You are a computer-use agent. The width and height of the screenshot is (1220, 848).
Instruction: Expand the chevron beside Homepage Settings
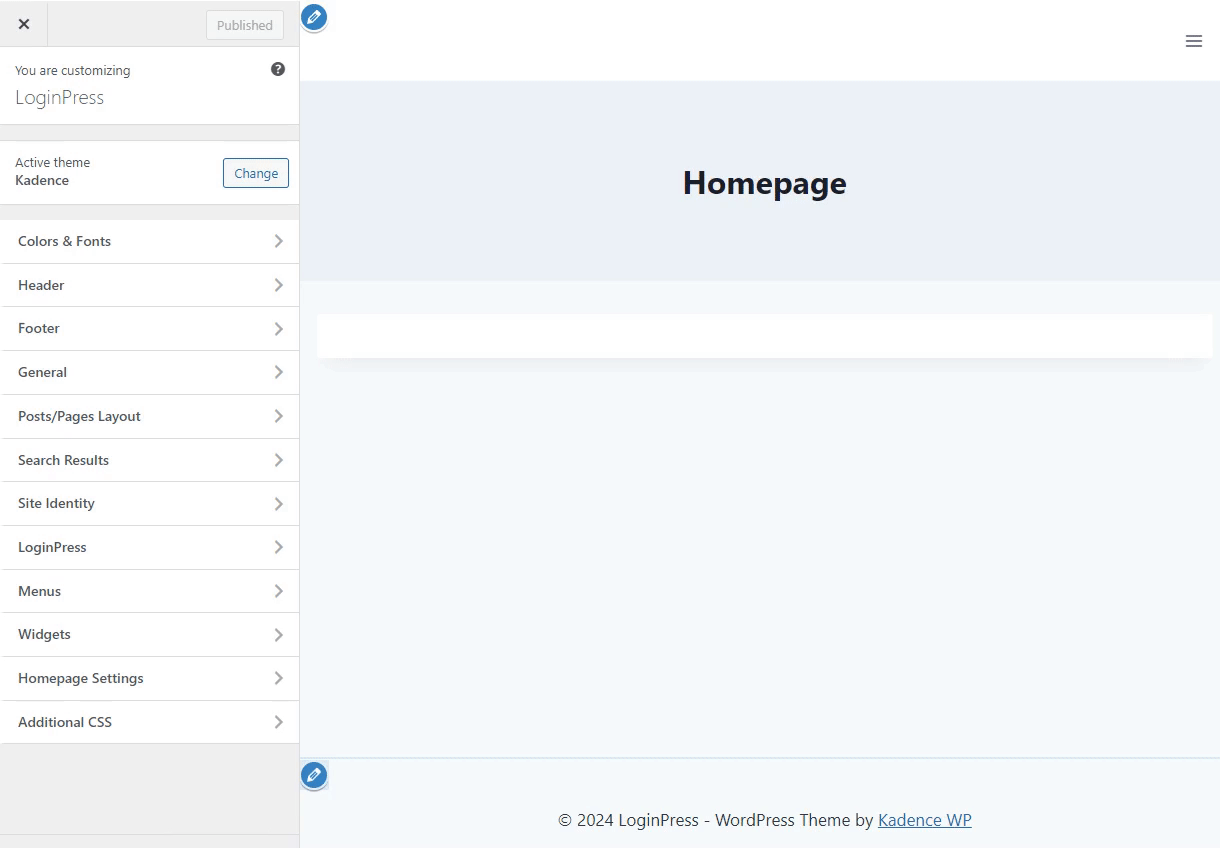tap(278, 678)
